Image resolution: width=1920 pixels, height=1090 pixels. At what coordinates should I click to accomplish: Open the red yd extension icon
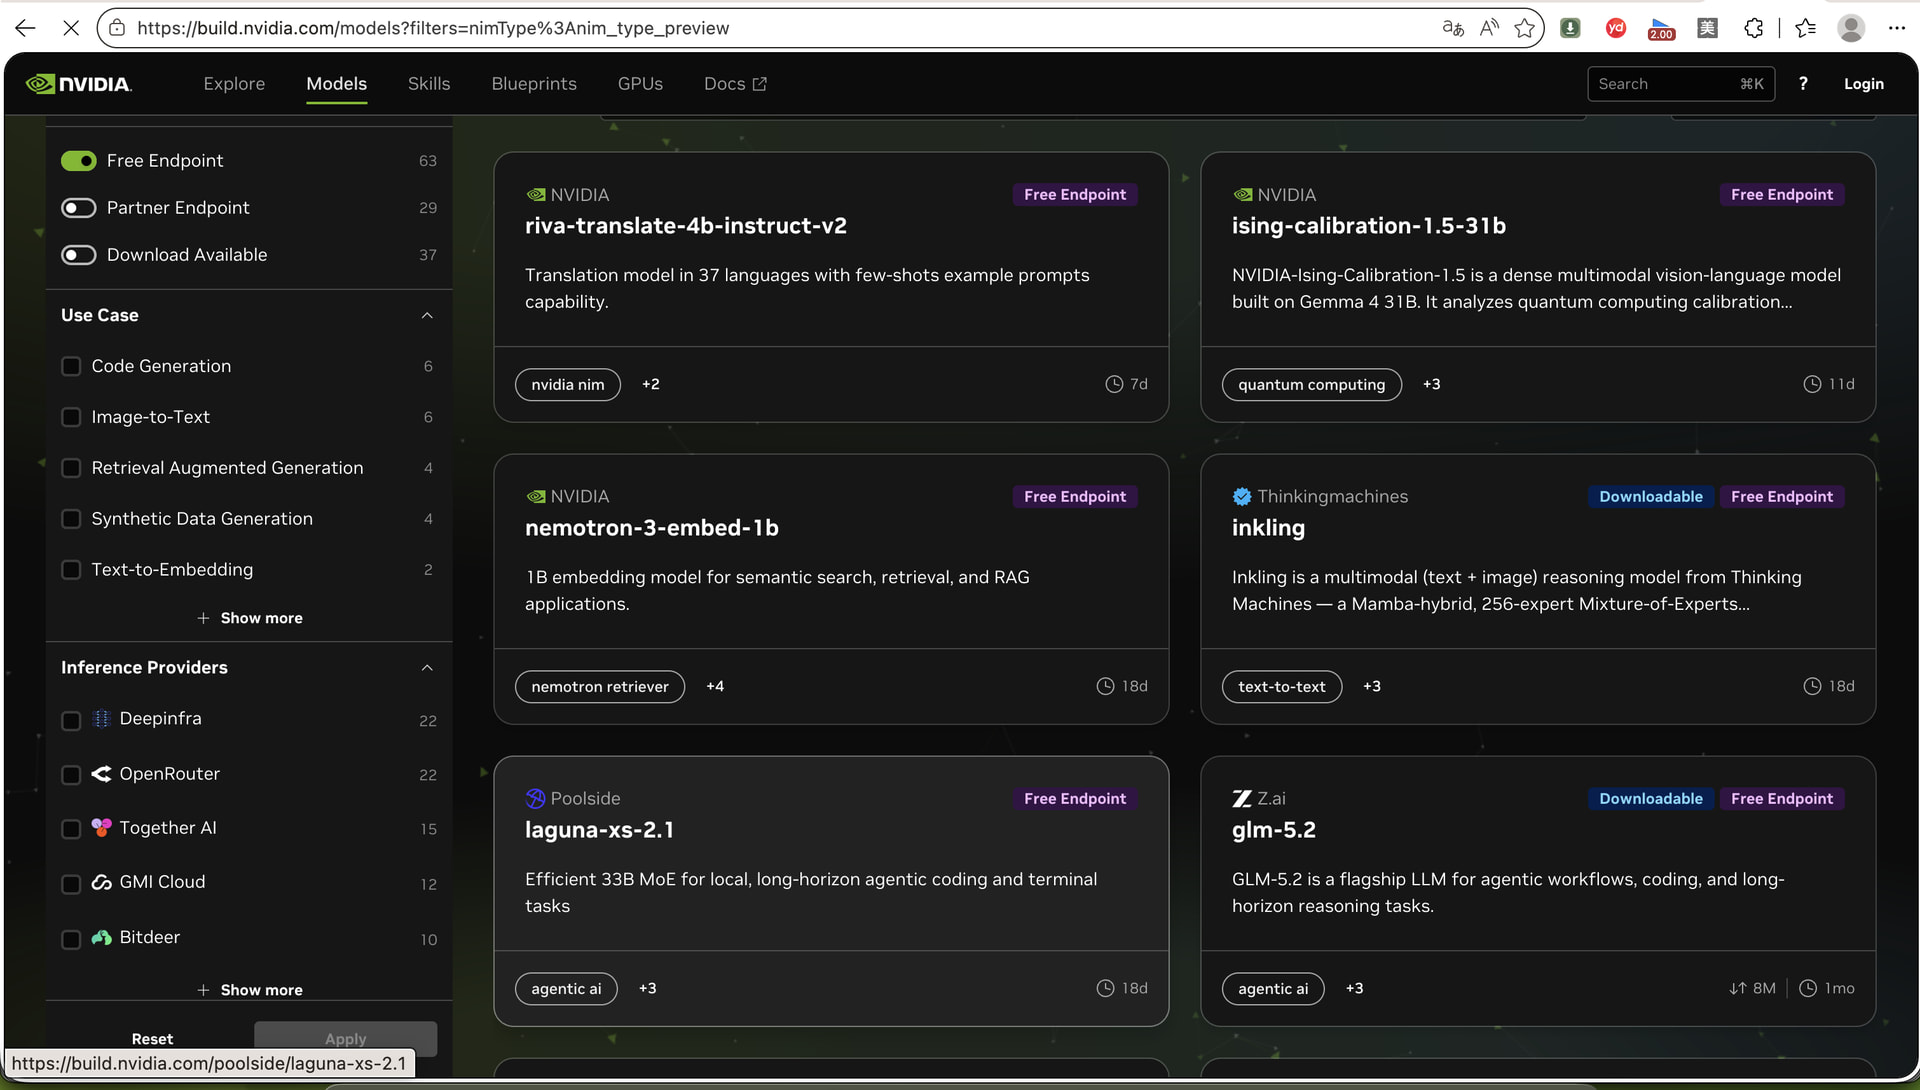click(1615, 28)
